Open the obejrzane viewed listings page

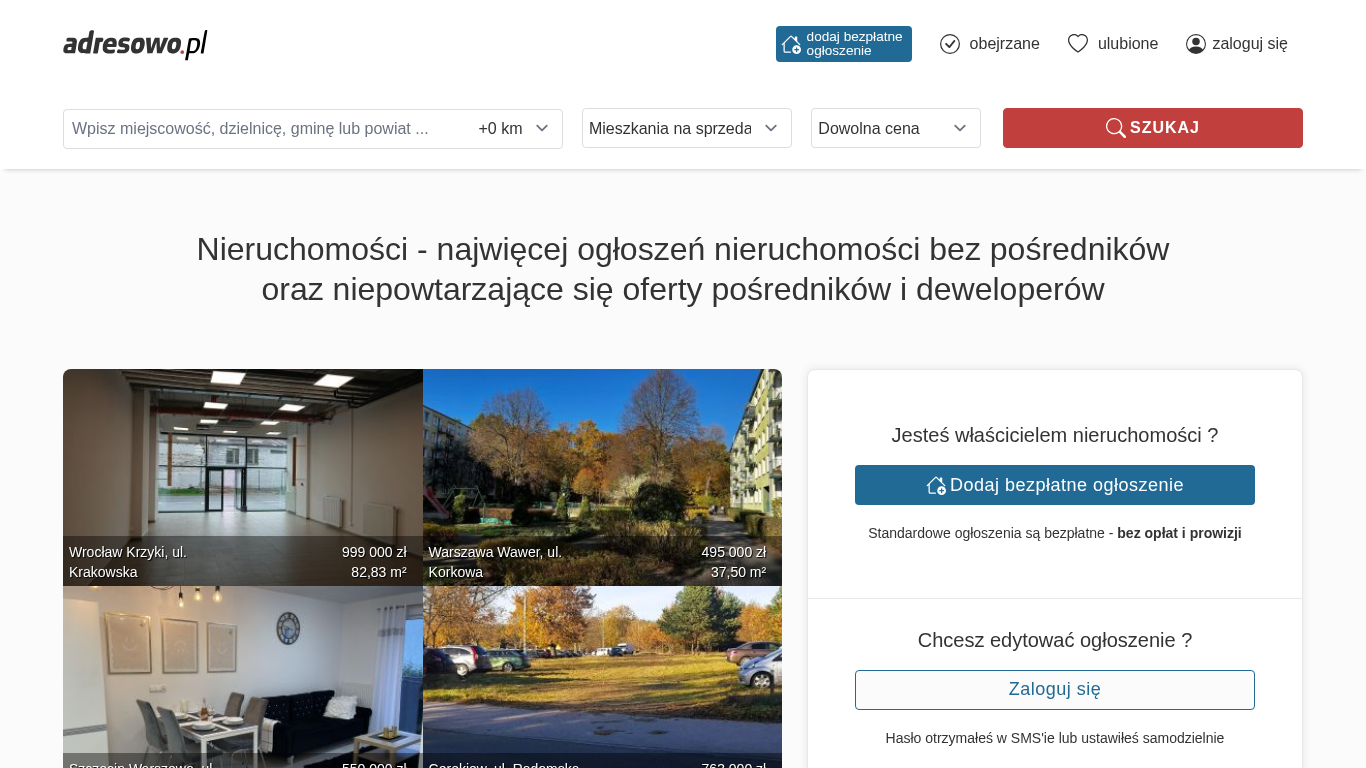[x=1003, y=44]
